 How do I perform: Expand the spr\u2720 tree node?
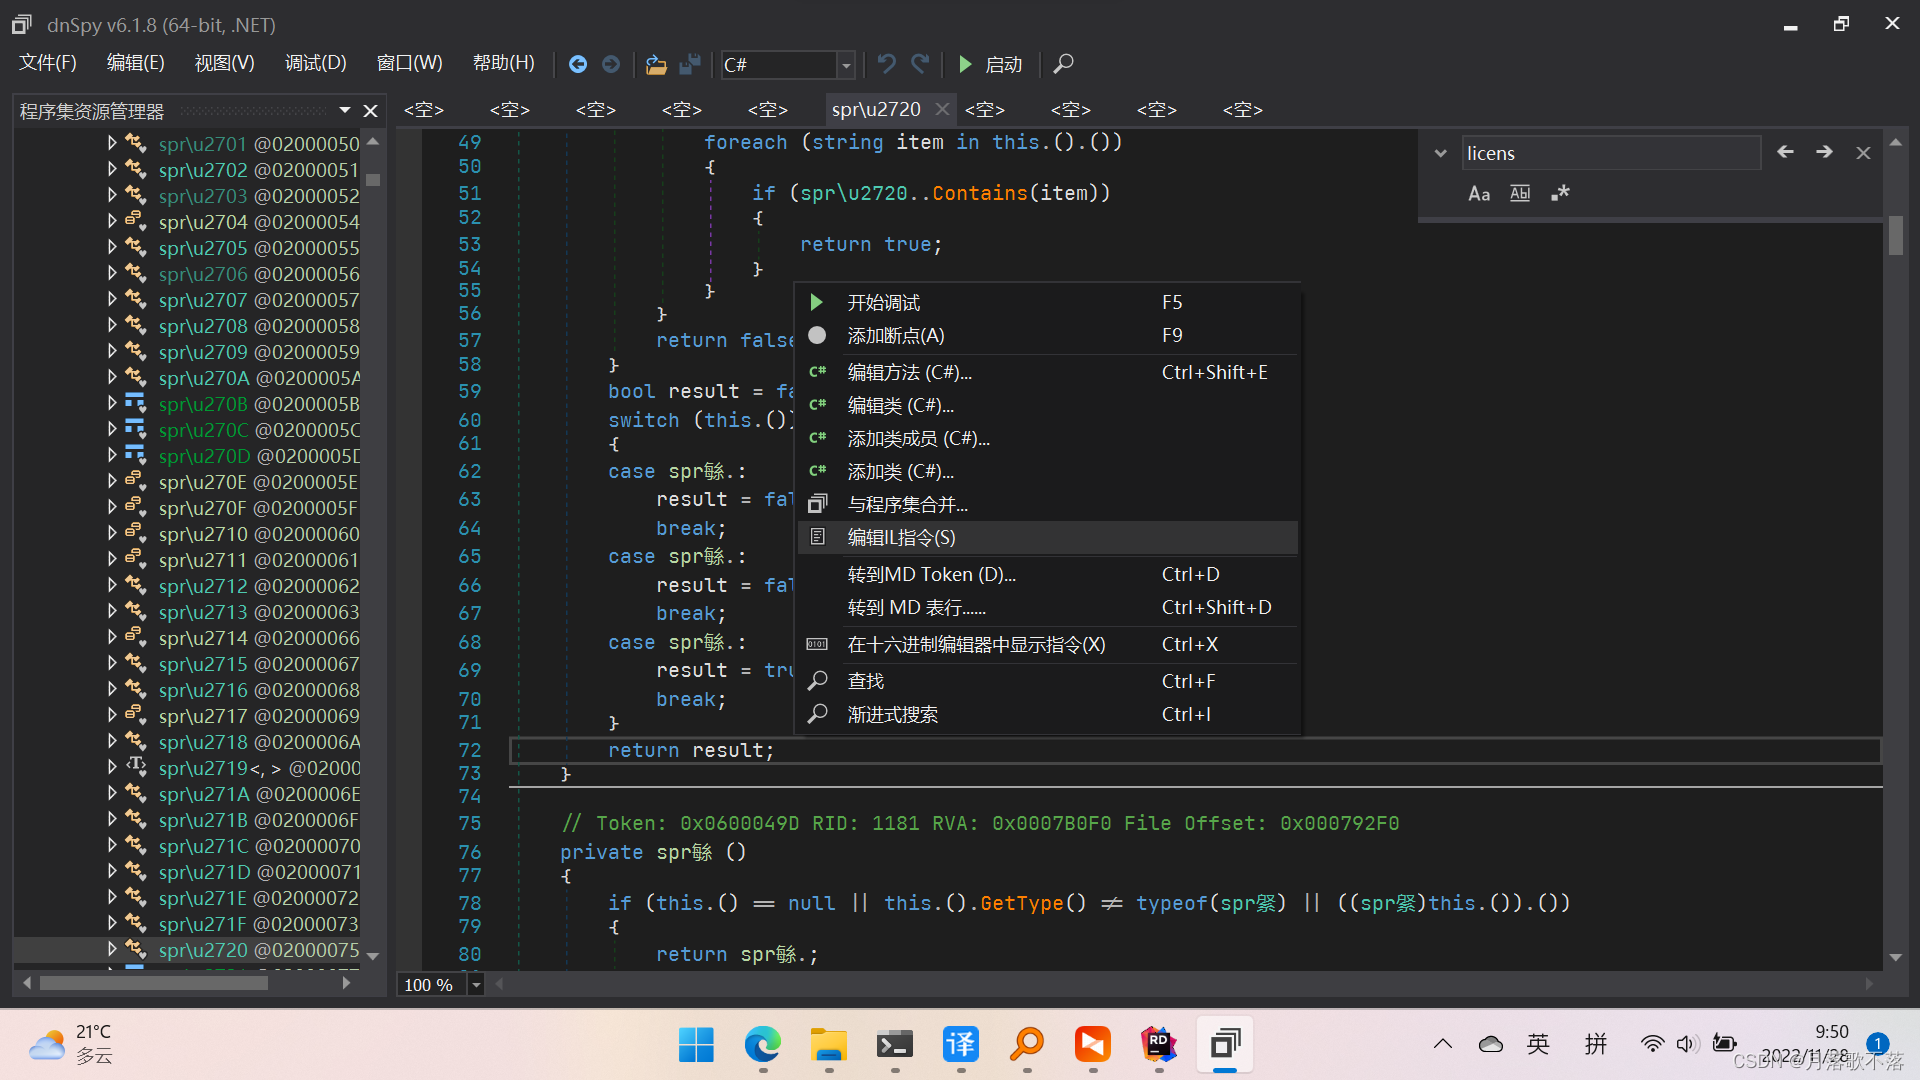(x=112, y=950)
